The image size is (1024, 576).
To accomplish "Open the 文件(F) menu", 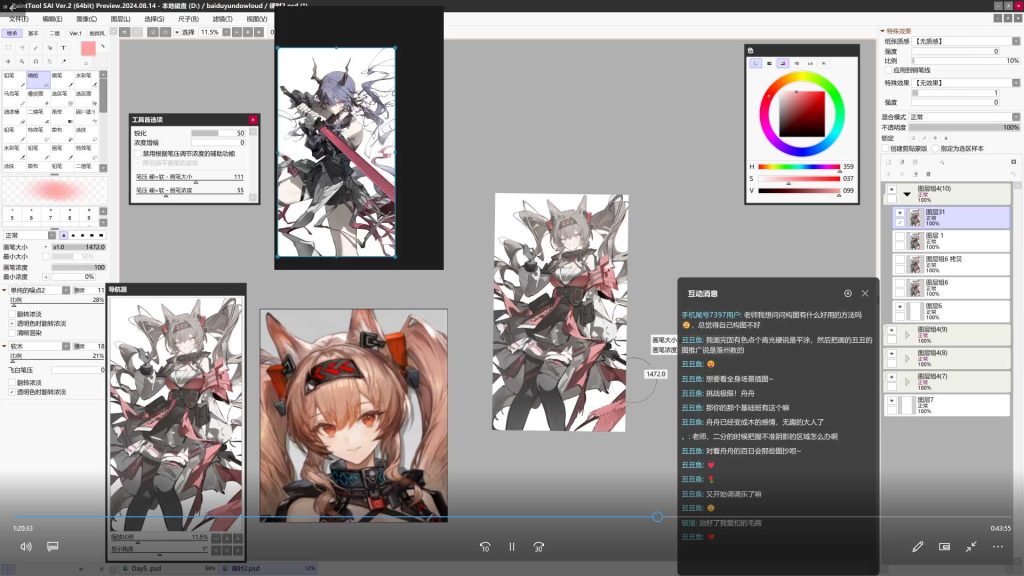I will click(x=18, y=19).
